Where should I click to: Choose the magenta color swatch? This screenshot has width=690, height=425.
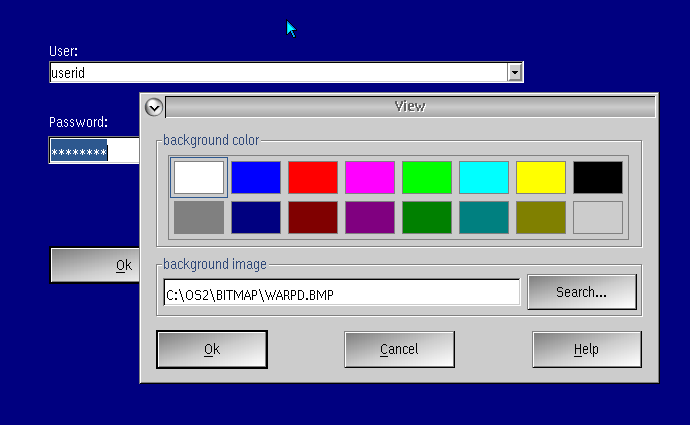[370, 177]
